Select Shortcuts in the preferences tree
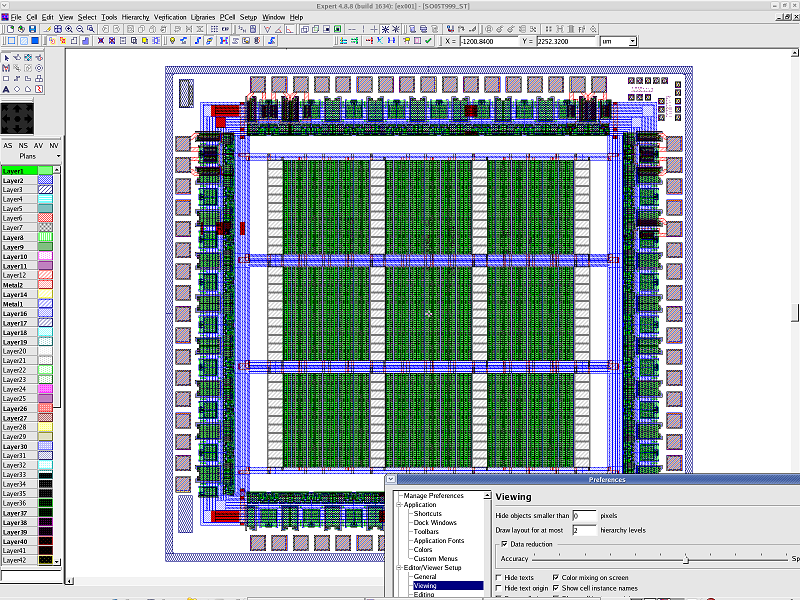 [428, 514]
